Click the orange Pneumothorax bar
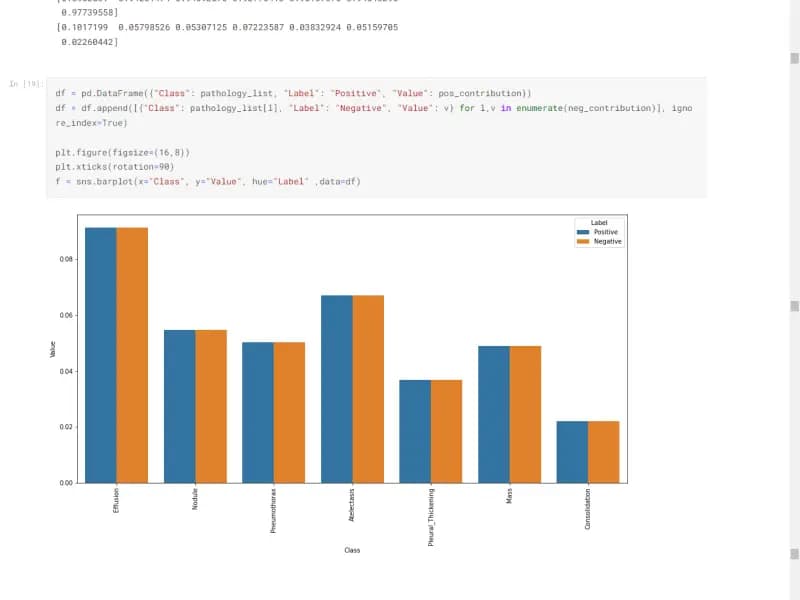The image size is (800, 600). point(289,412)
